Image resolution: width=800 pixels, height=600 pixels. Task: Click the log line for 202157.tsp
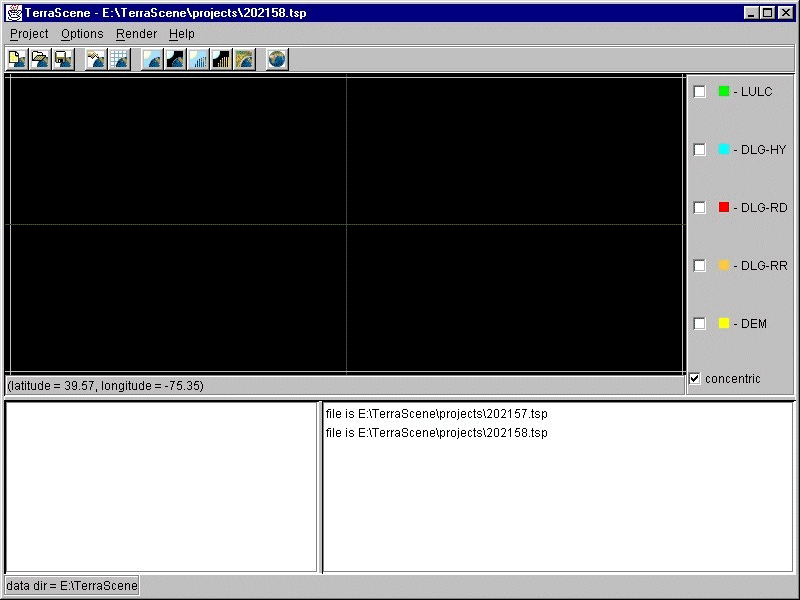pos(437,414)
